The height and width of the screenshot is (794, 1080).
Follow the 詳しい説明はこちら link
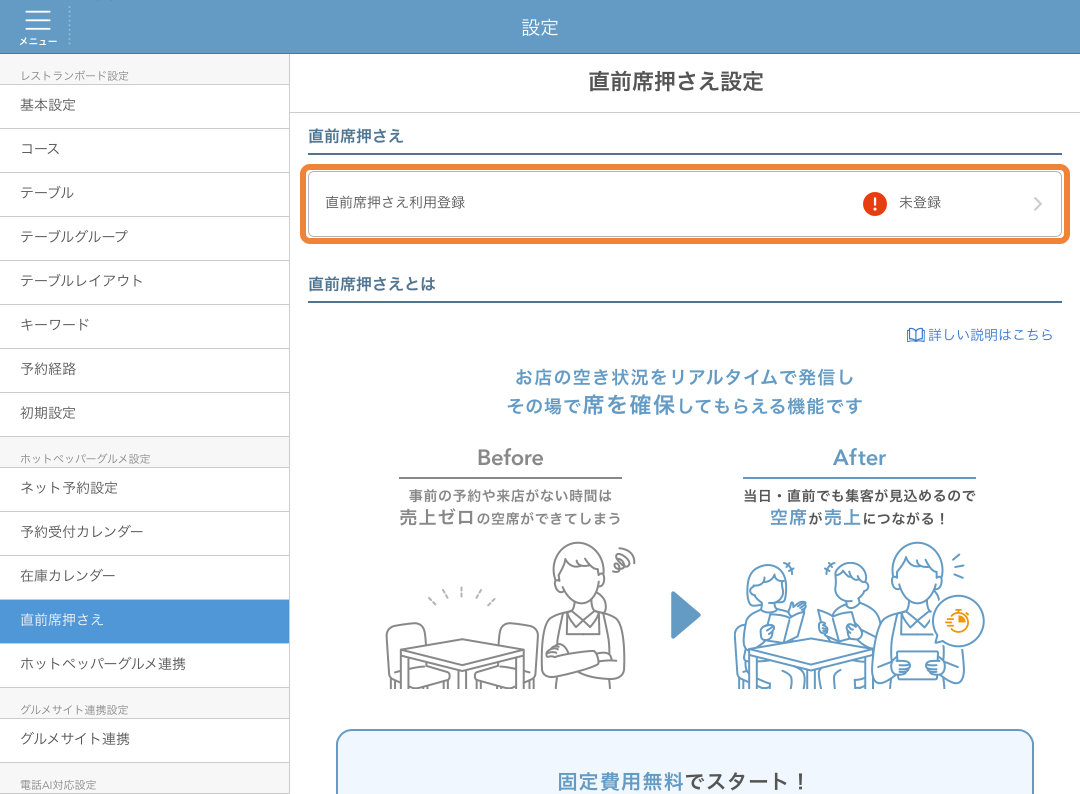[990, 335]
